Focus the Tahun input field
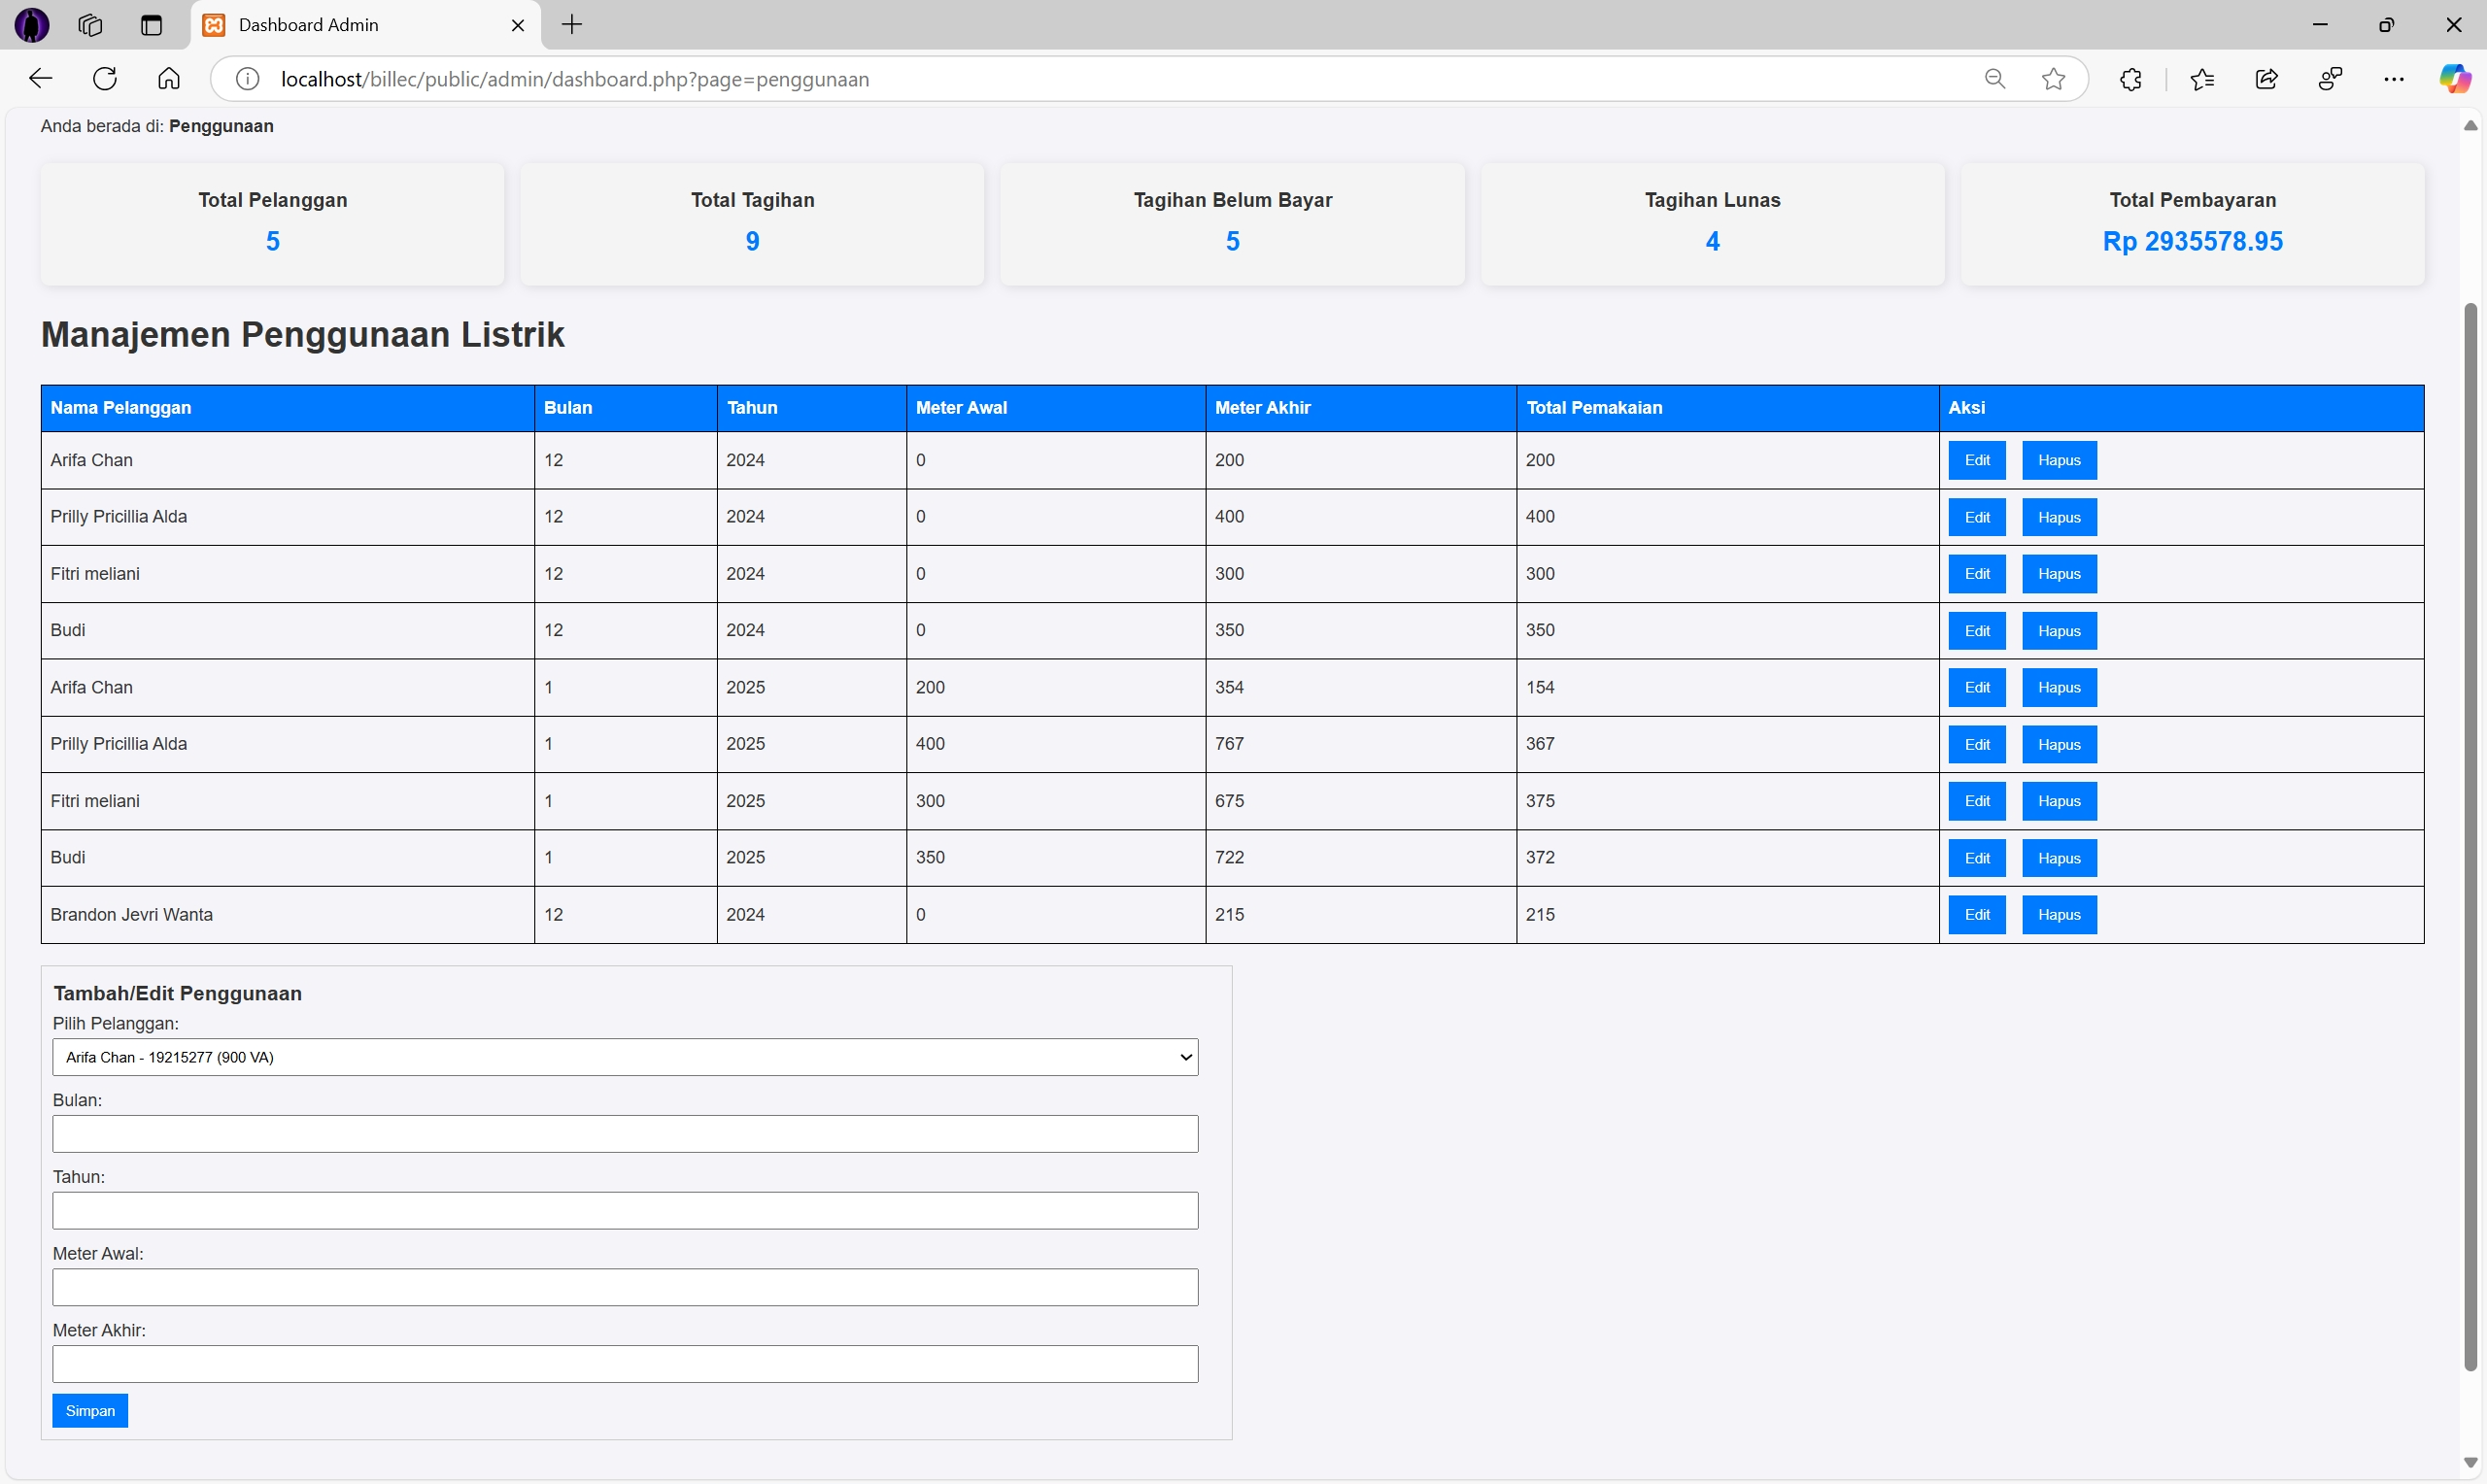Image resolution: width=2487 pixels, height=1484 pixels. [x=625, y=1211]
